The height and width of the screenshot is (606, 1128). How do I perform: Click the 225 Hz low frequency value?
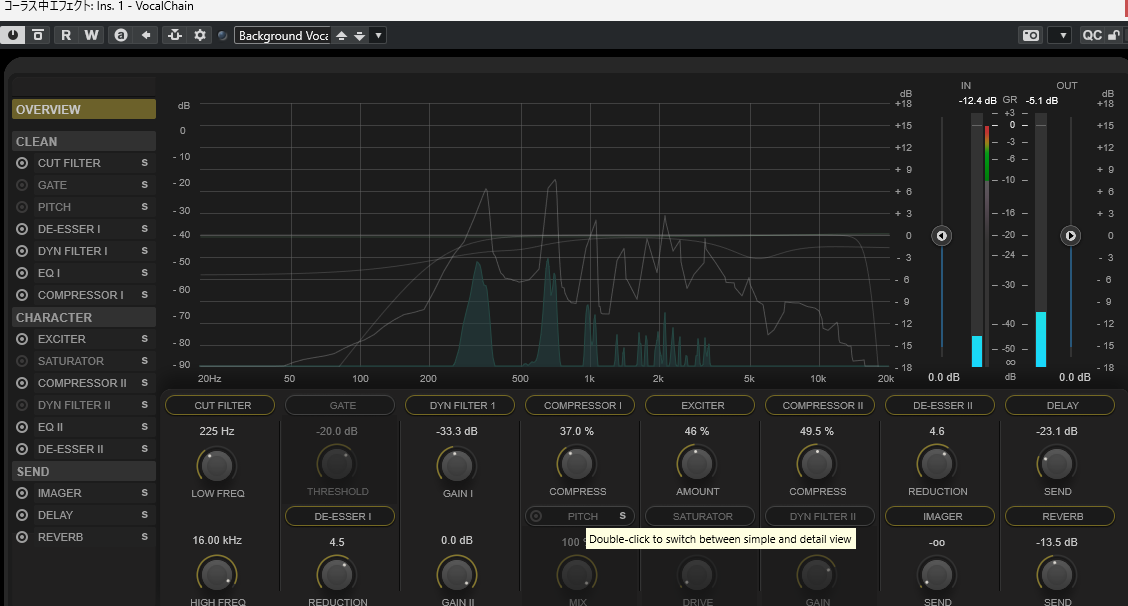[x=217, y=431]
